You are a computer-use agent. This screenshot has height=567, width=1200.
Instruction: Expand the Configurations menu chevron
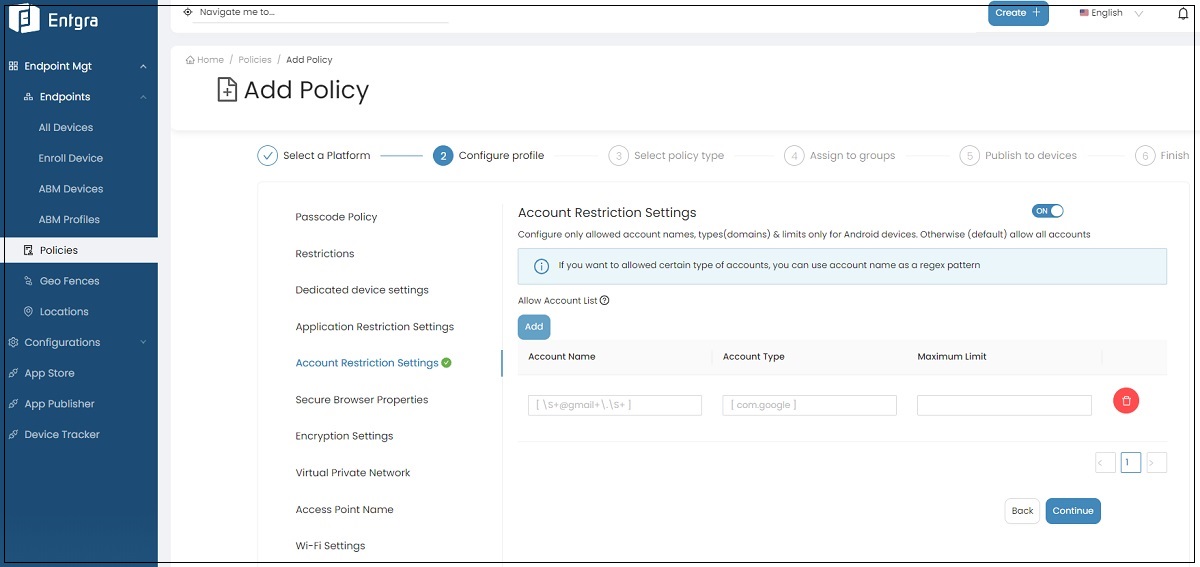tap(143, 342)
